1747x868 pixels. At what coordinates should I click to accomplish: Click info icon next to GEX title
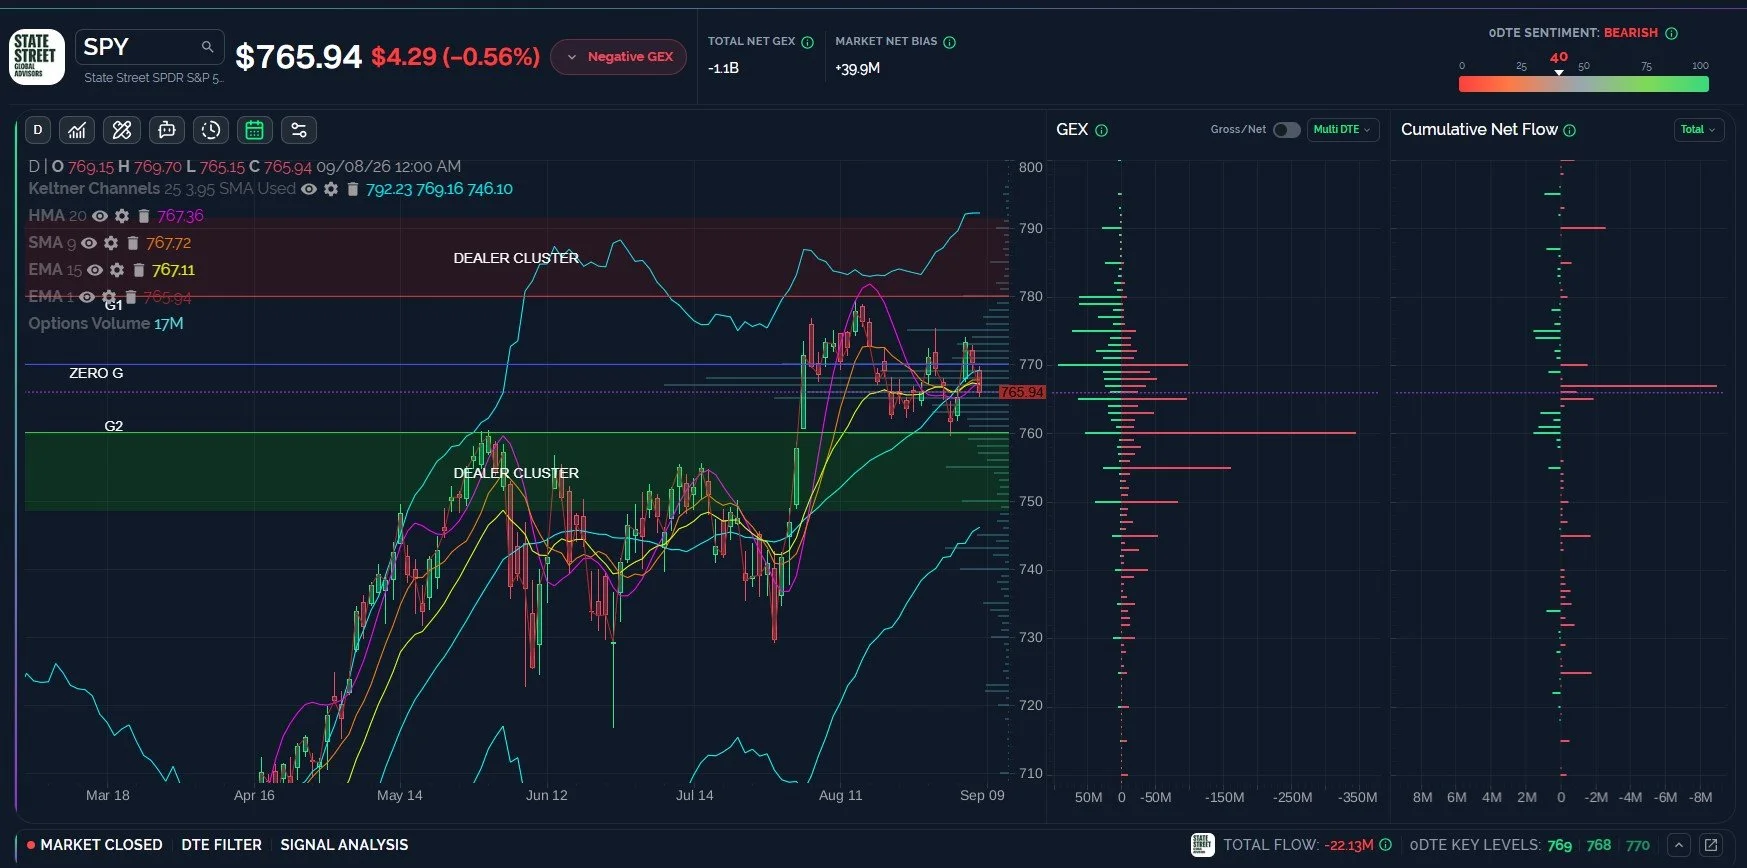[1101, 130]
